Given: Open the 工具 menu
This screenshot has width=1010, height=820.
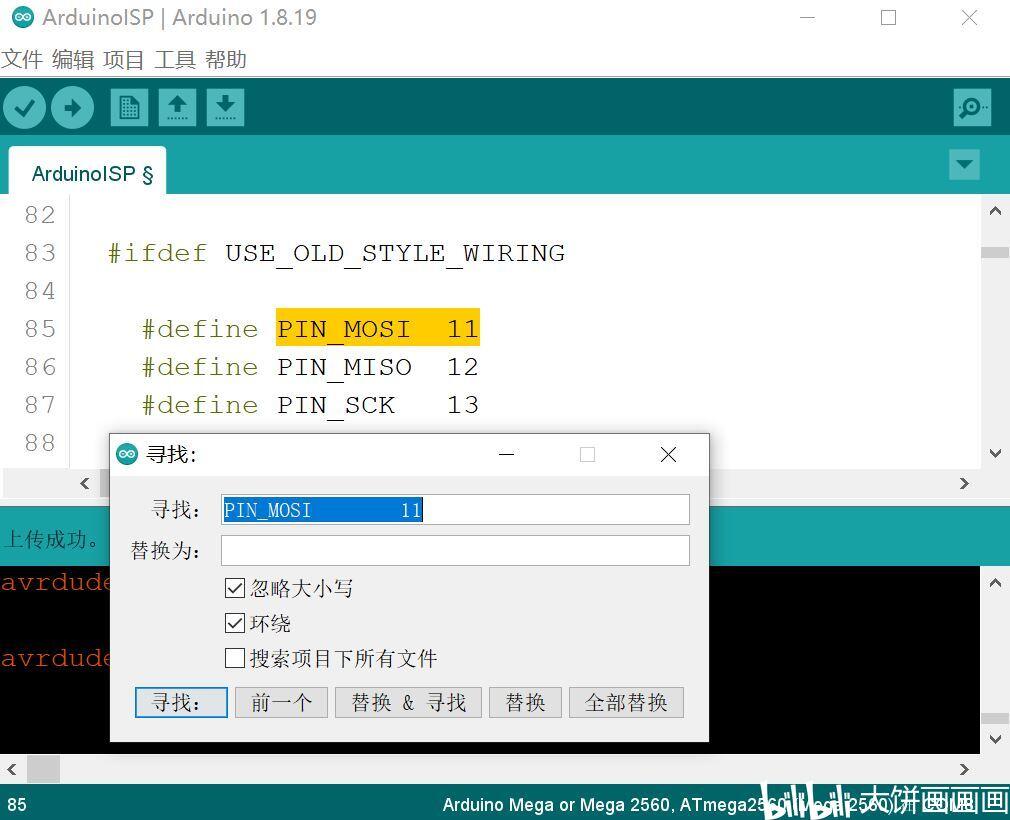Looking at the screenshot, I should (175, 60).
